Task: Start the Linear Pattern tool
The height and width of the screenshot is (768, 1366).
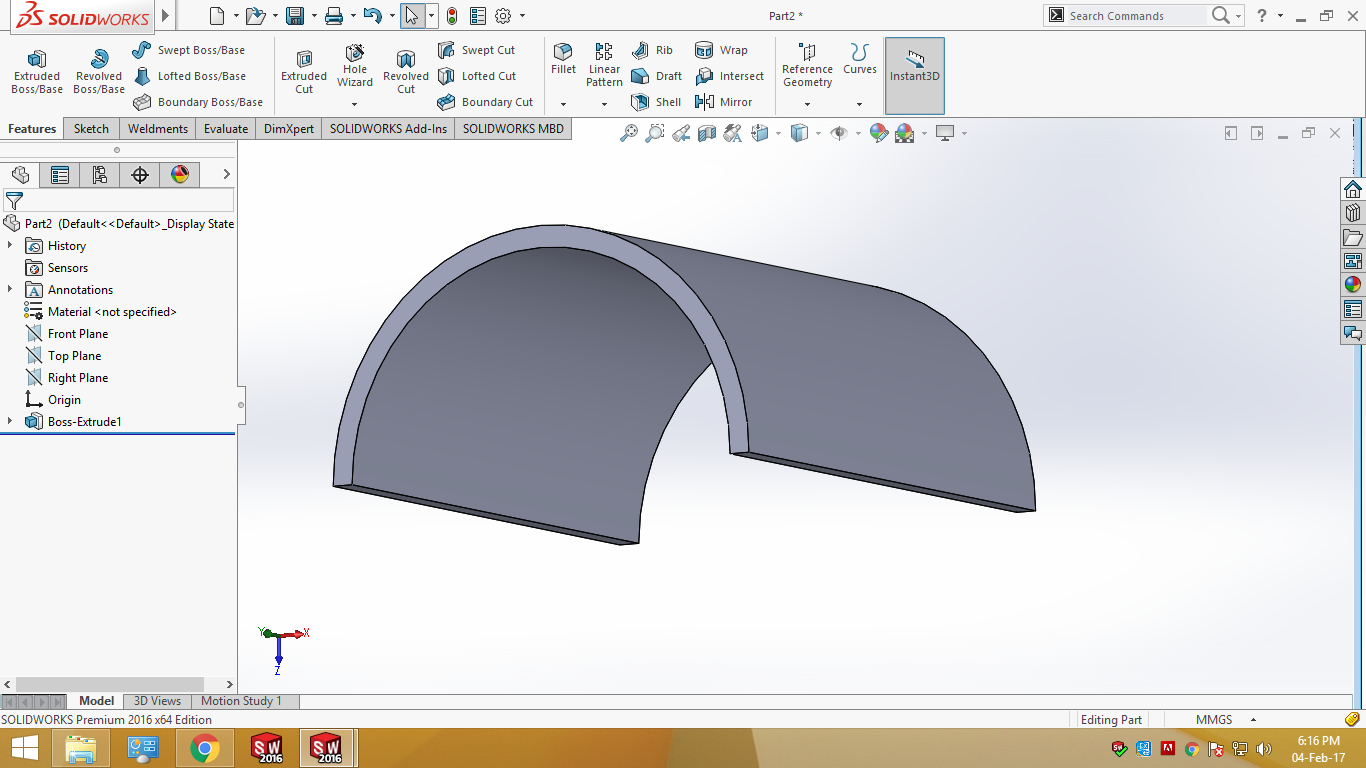Action: click(604, 65)
